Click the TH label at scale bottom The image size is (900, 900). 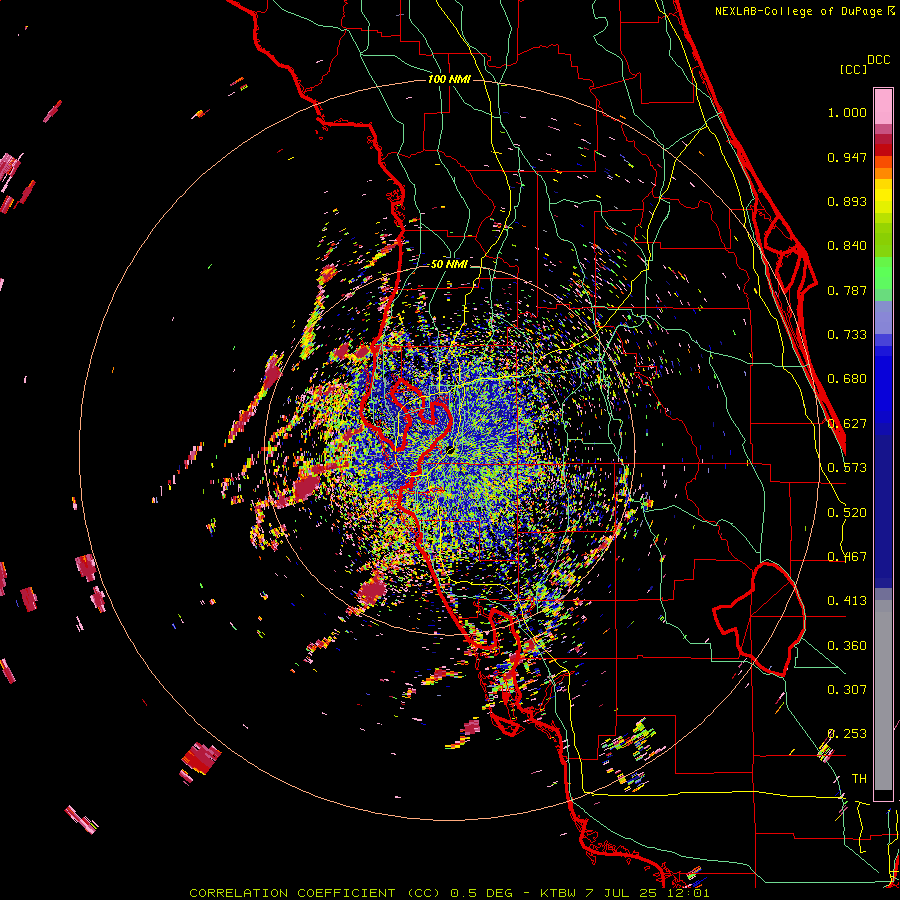point(859,779)
